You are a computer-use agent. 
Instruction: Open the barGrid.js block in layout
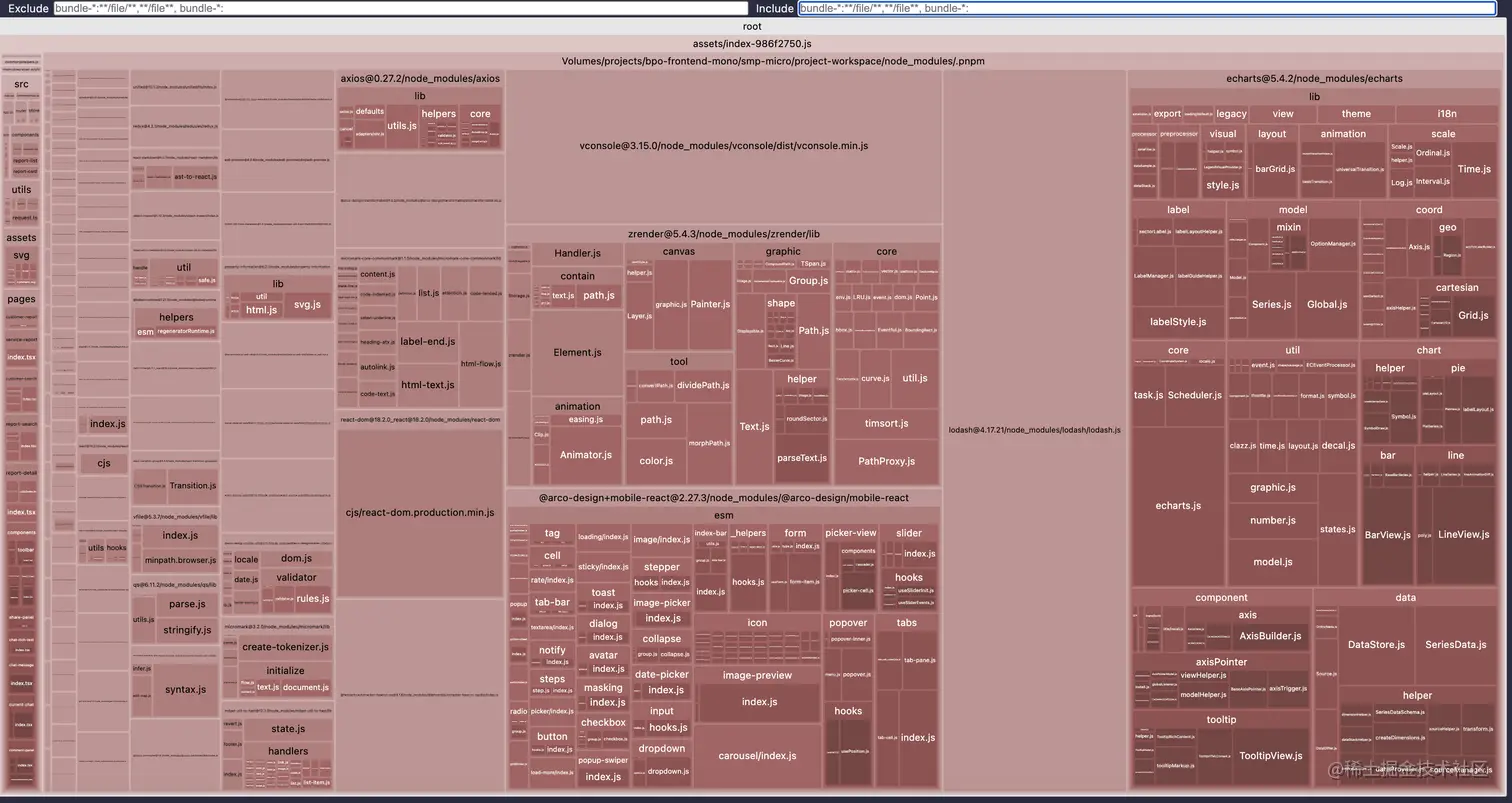coord(1275,169)
